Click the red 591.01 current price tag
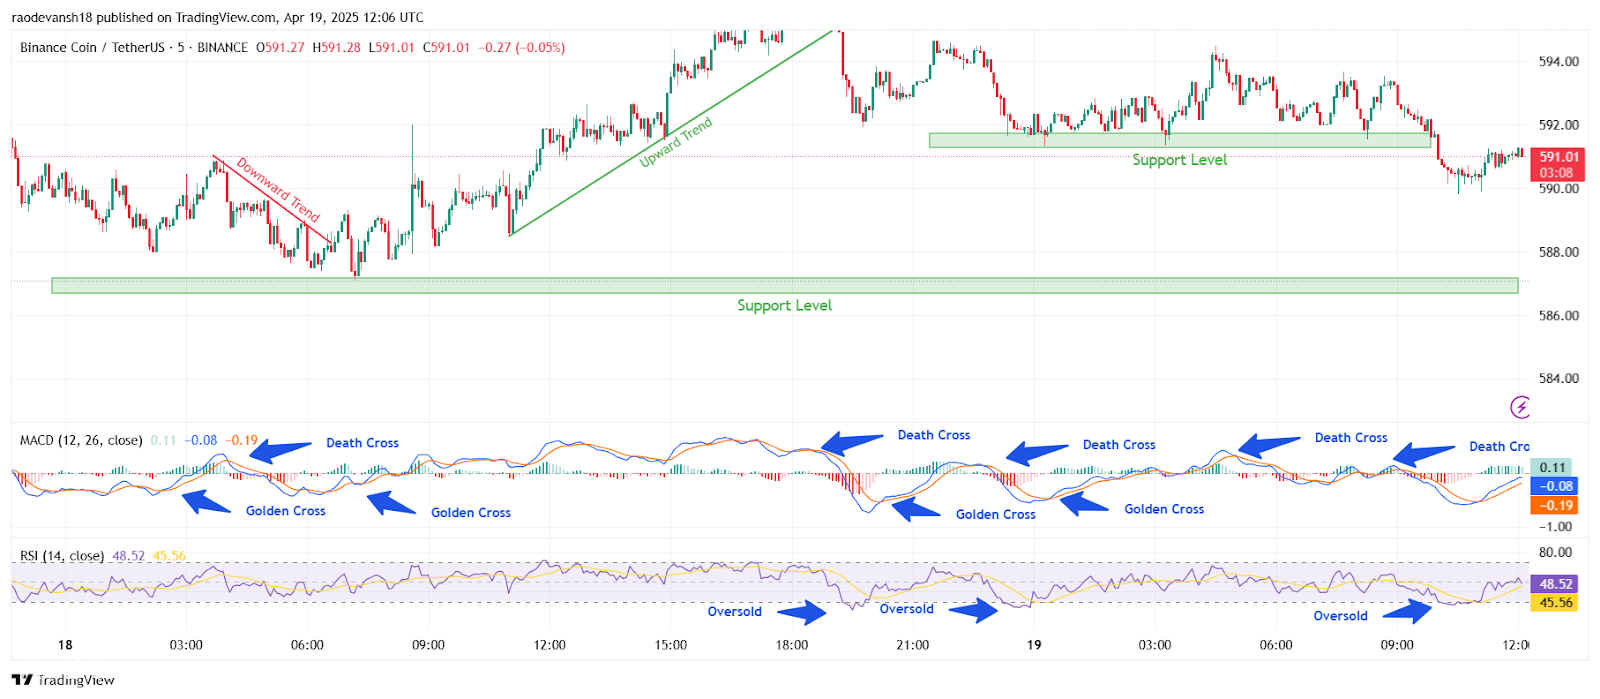1600x699 pixels. click(1559, 164)
